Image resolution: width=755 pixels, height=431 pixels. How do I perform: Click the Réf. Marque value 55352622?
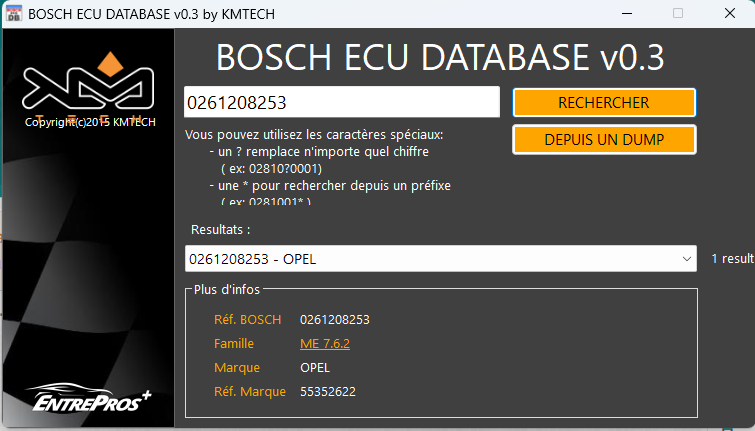pos(328,391)
